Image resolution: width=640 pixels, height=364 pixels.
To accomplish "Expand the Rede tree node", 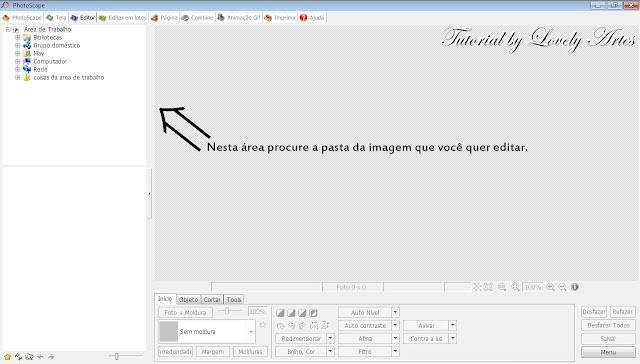I will click(18, 69).
